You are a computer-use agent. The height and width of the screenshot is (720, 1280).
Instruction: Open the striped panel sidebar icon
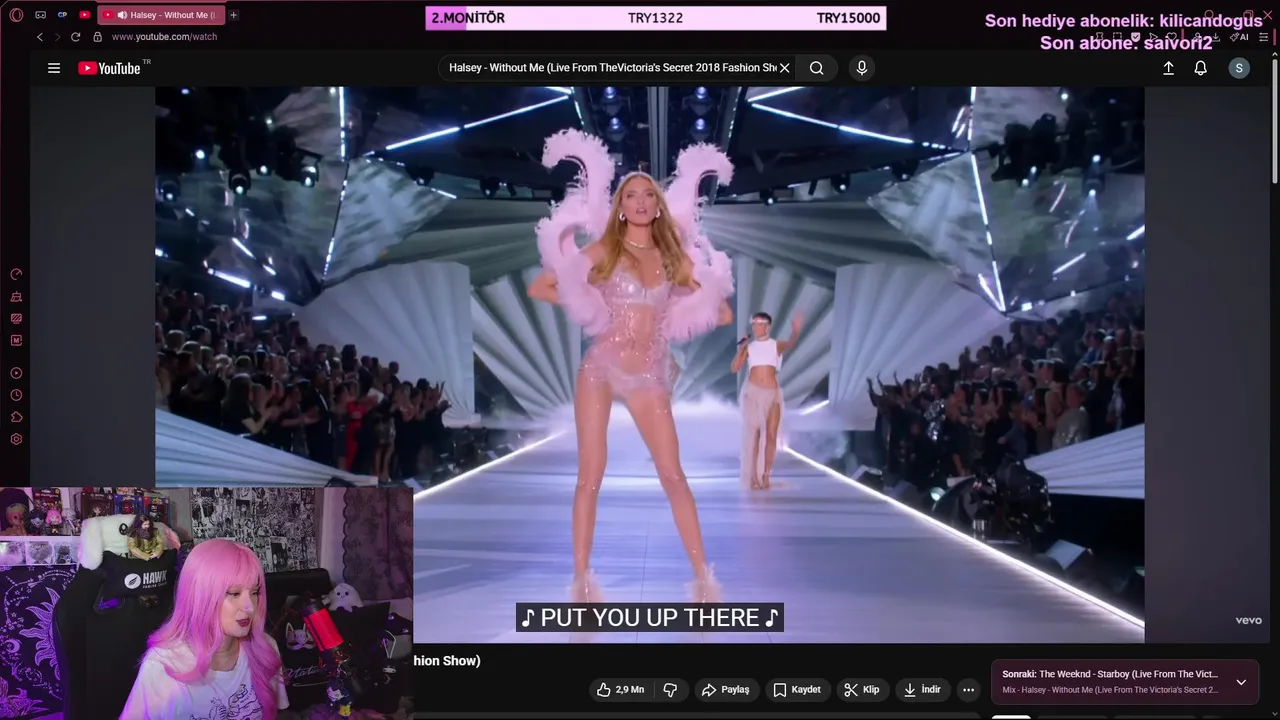click(x=16, y=319)
